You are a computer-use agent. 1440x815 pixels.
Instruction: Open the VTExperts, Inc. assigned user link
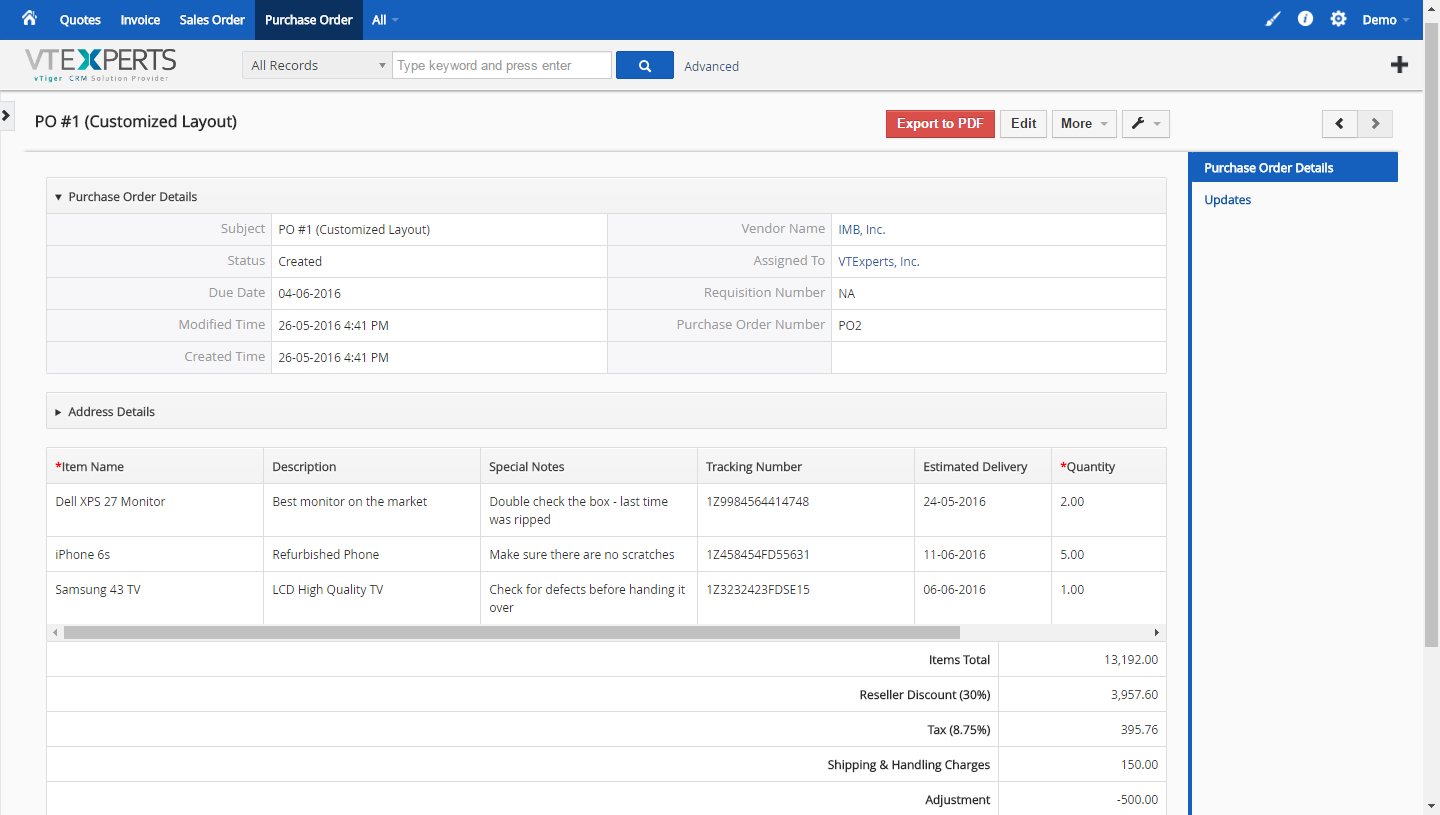[x=879, y=262]
